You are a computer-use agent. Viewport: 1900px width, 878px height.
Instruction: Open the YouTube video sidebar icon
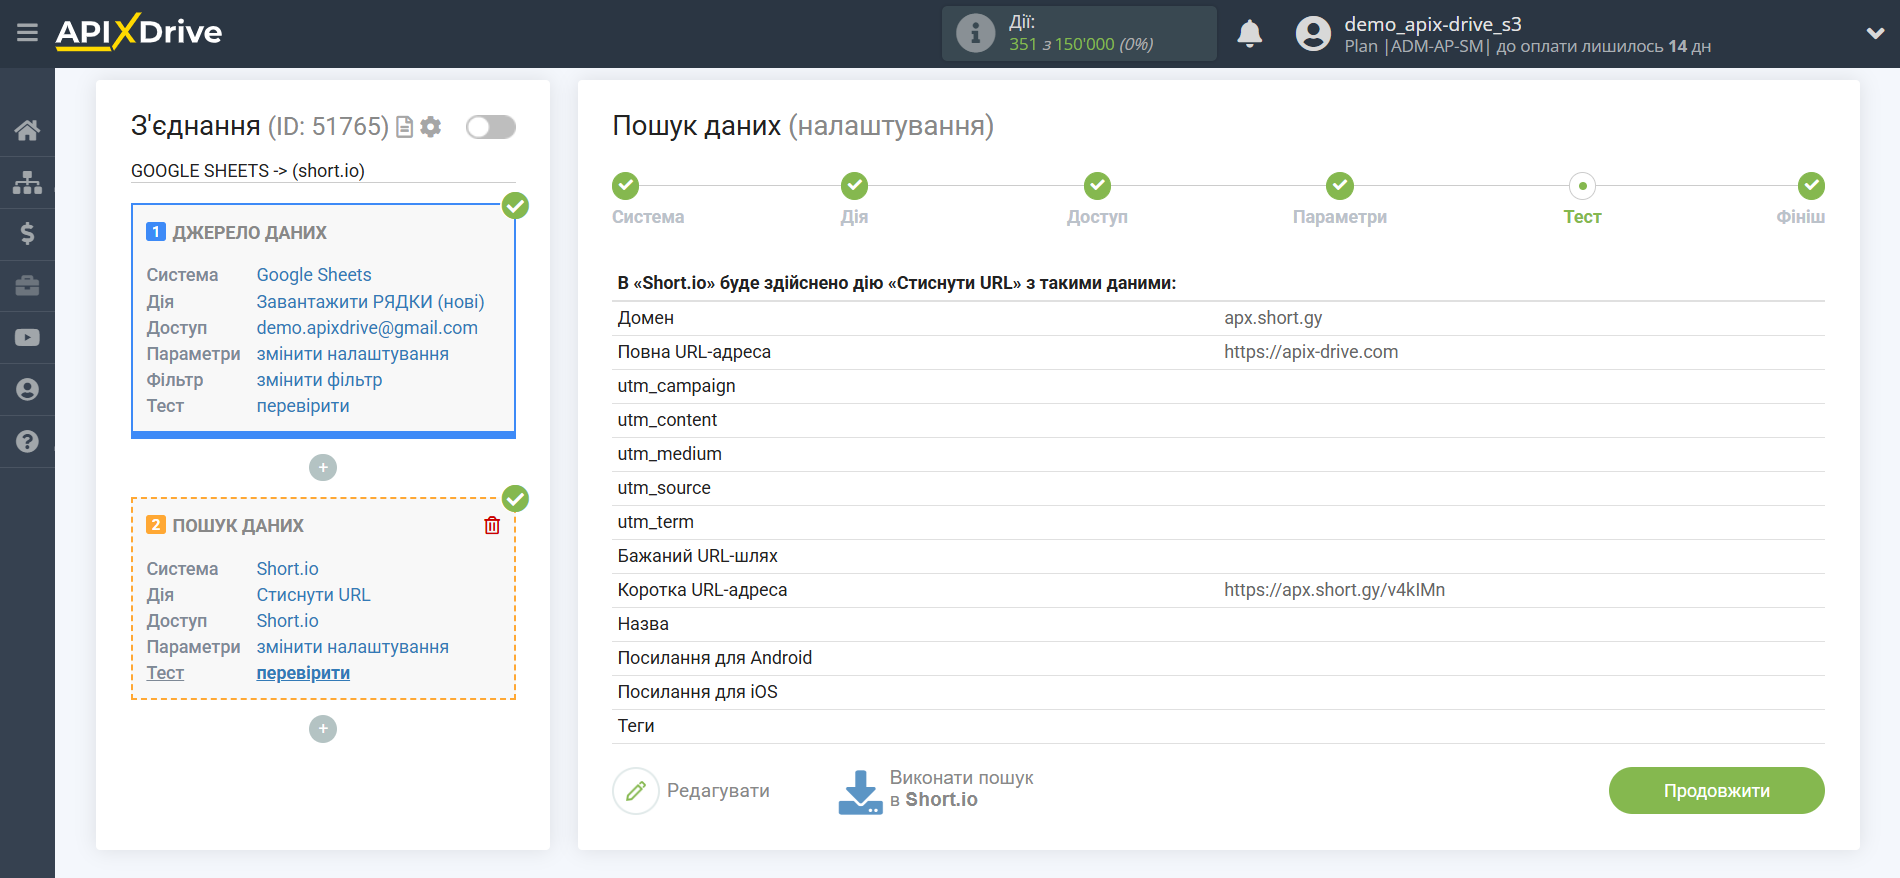(x=27, y=338)
